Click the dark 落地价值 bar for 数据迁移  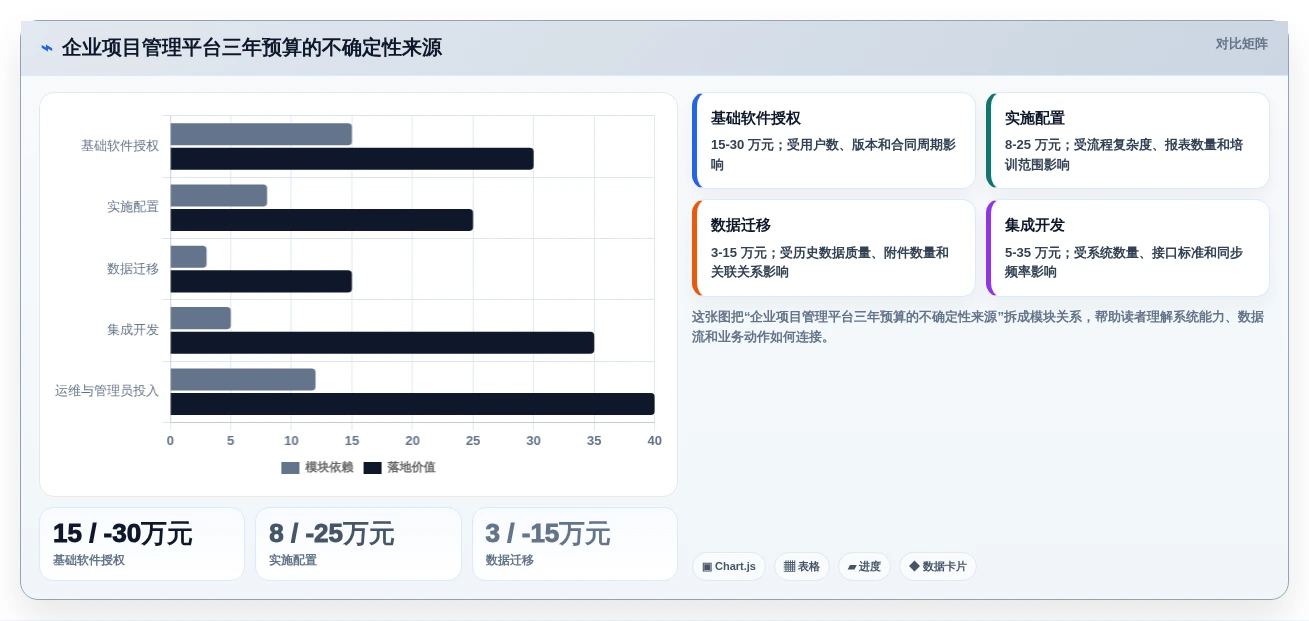point(261,281)
